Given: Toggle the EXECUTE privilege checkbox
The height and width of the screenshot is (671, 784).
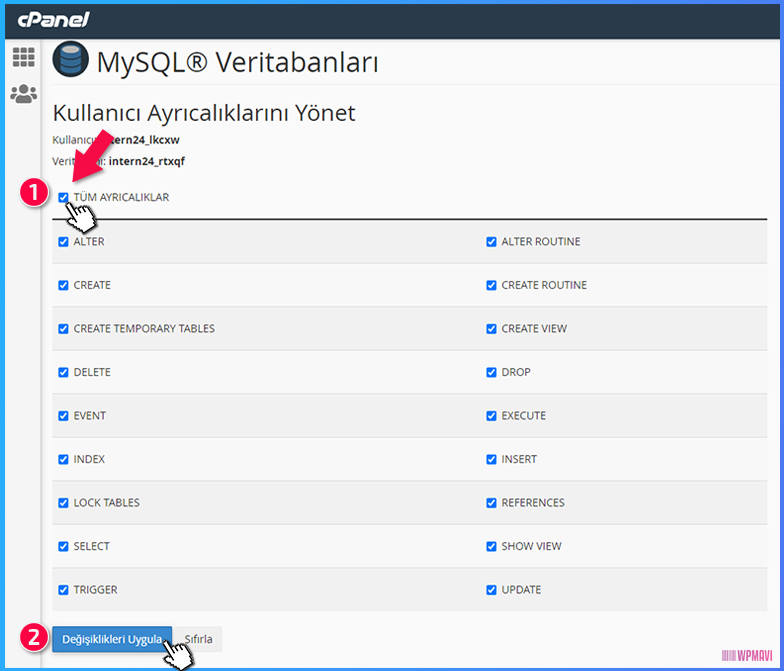Looking at the screenshot, I should coord(491,416).
